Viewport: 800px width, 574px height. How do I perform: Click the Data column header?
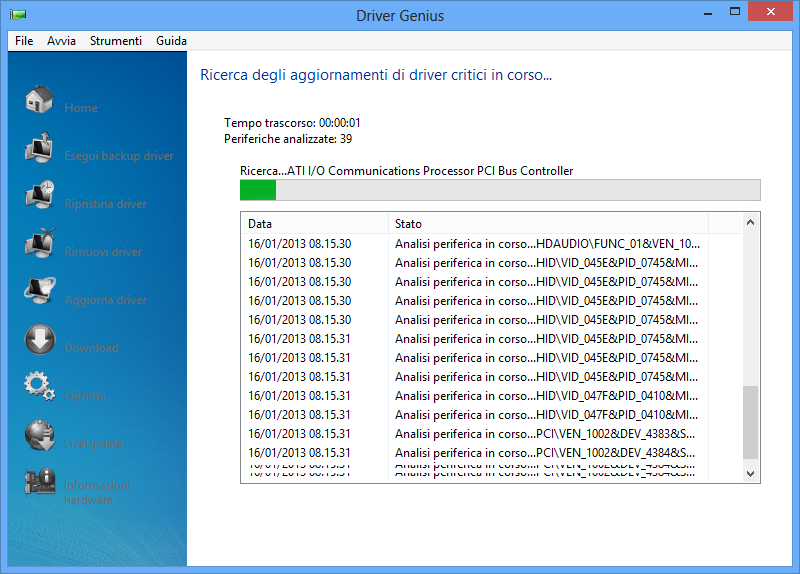(314, 223)
